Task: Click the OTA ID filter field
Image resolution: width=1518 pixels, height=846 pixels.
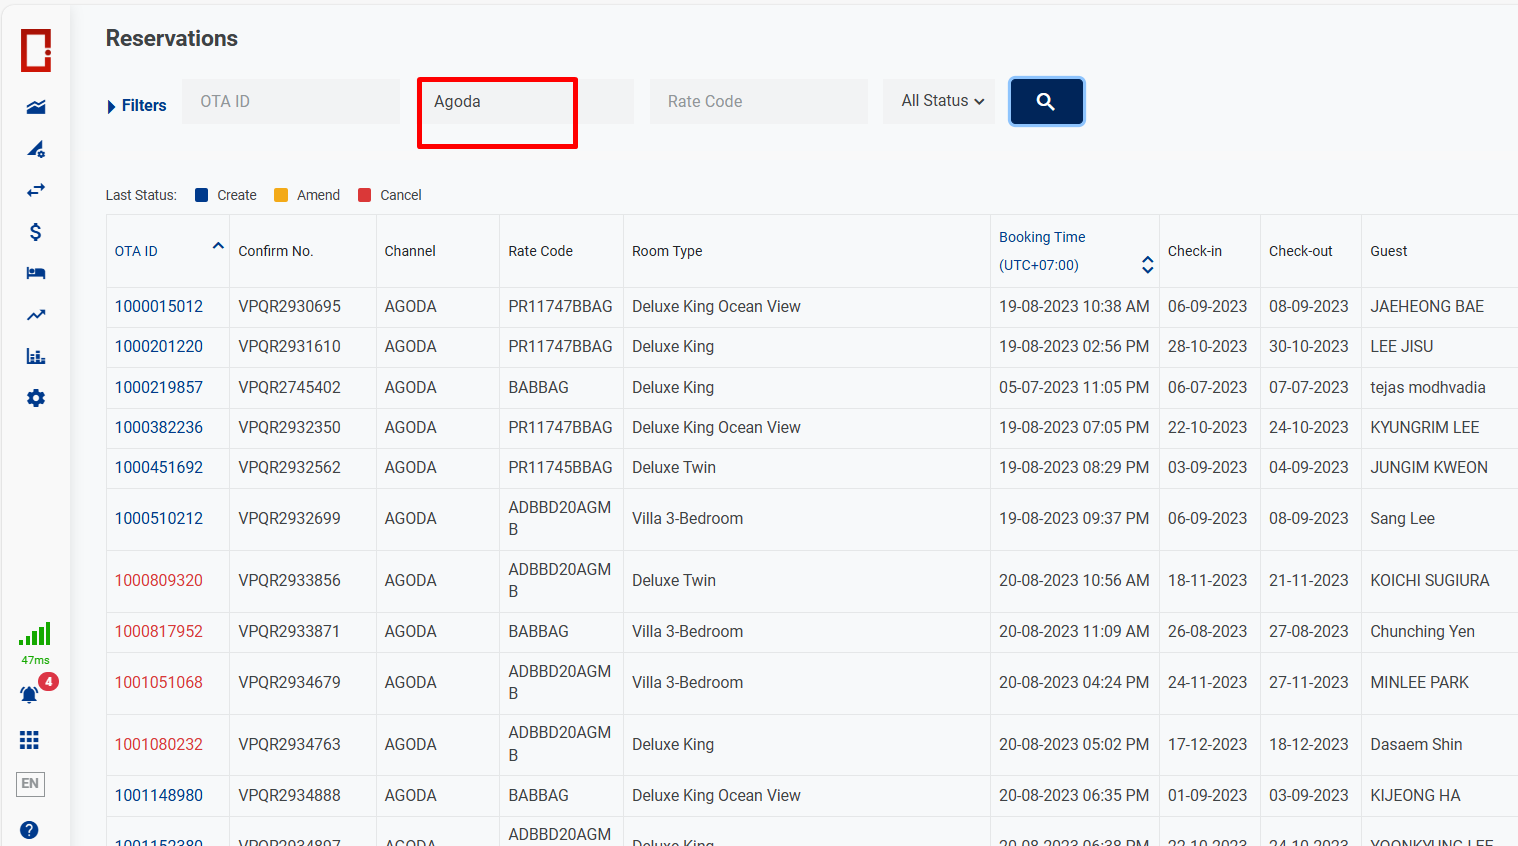Action: [290, 102]
